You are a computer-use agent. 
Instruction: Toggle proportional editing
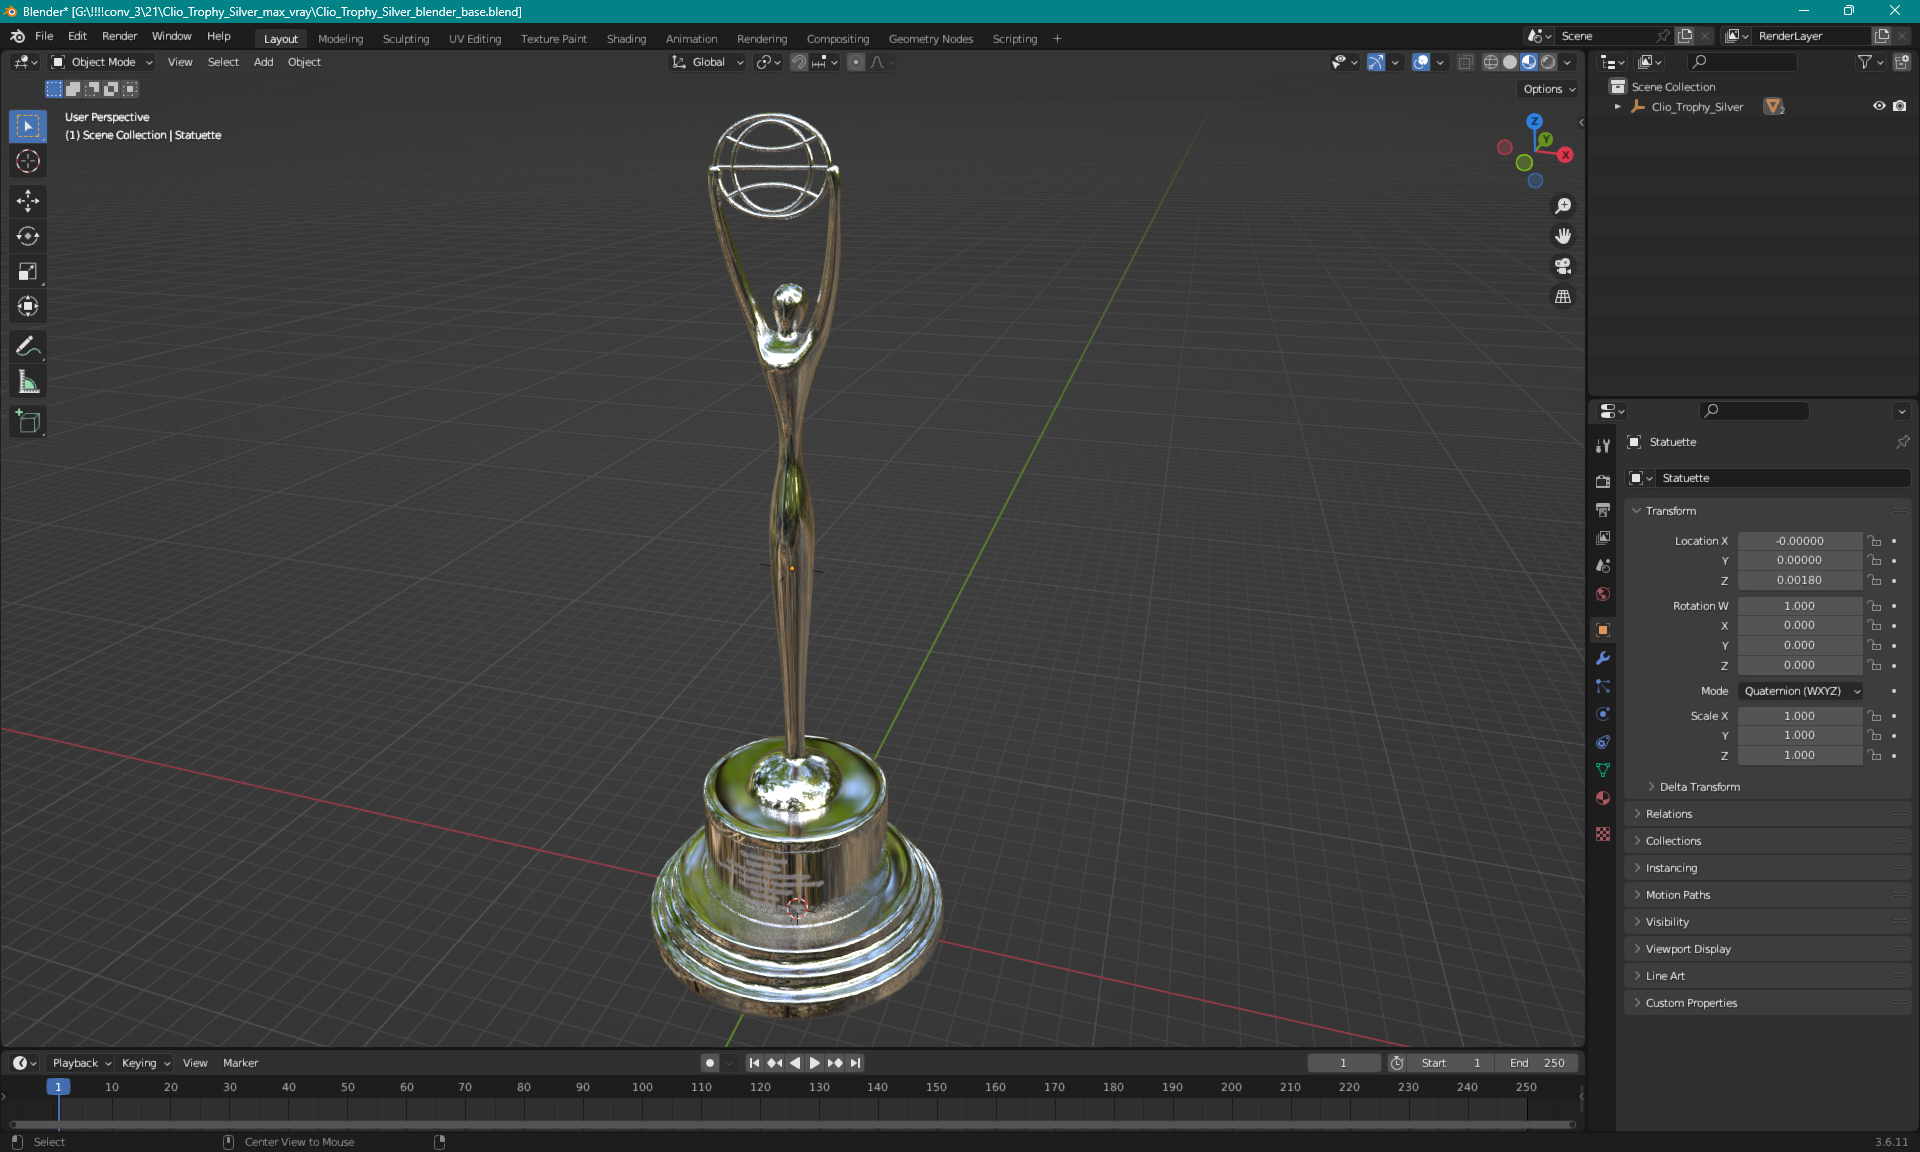(856, 62)
